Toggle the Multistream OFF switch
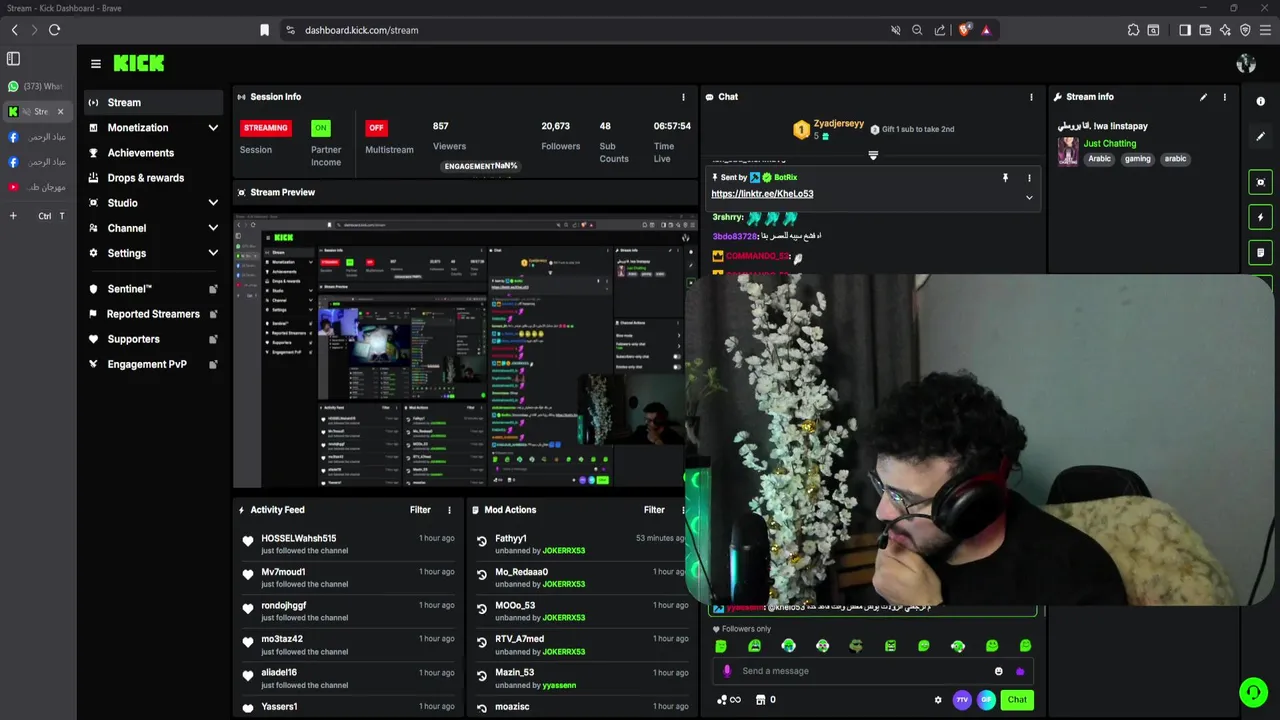This screenshot has height=720, width=1280. click(x=376, y=128)
